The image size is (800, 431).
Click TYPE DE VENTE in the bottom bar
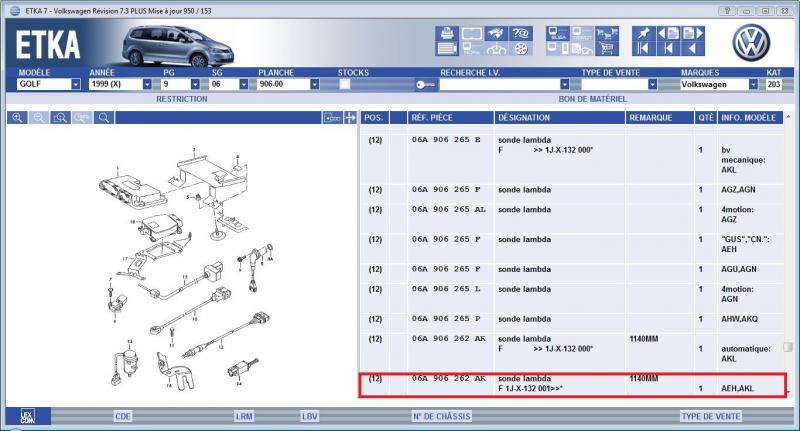711,416
